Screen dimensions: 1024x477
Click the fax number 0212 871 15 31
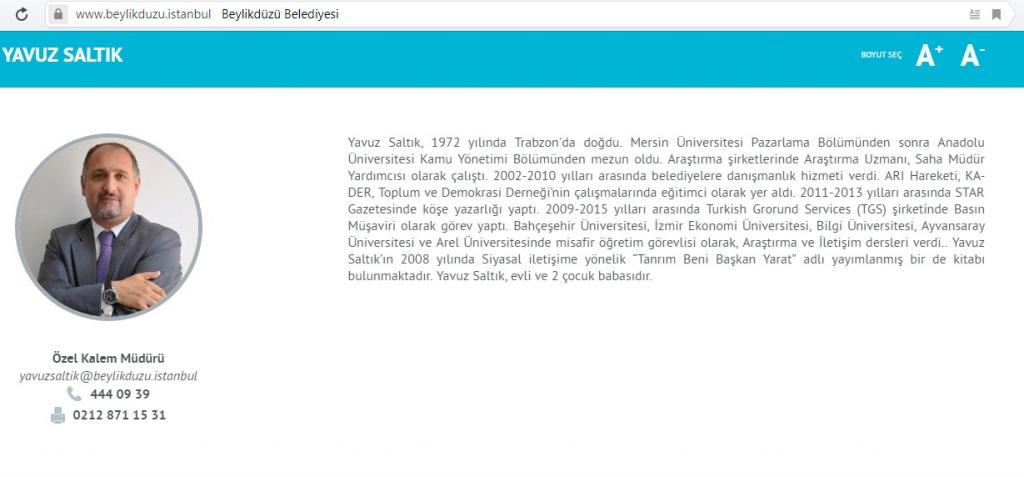(119, 415)
